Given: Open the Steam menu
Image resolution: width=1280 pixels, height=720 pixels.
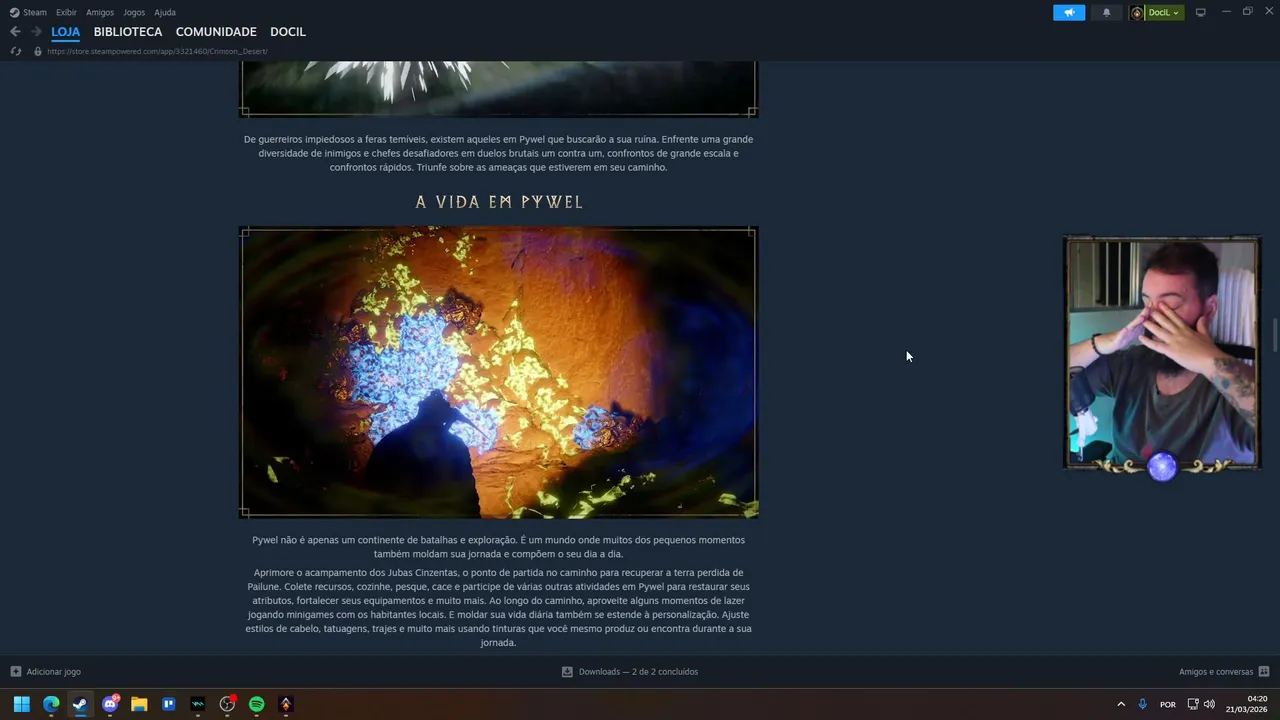Looking at the screenshot, I should point(28,12).
